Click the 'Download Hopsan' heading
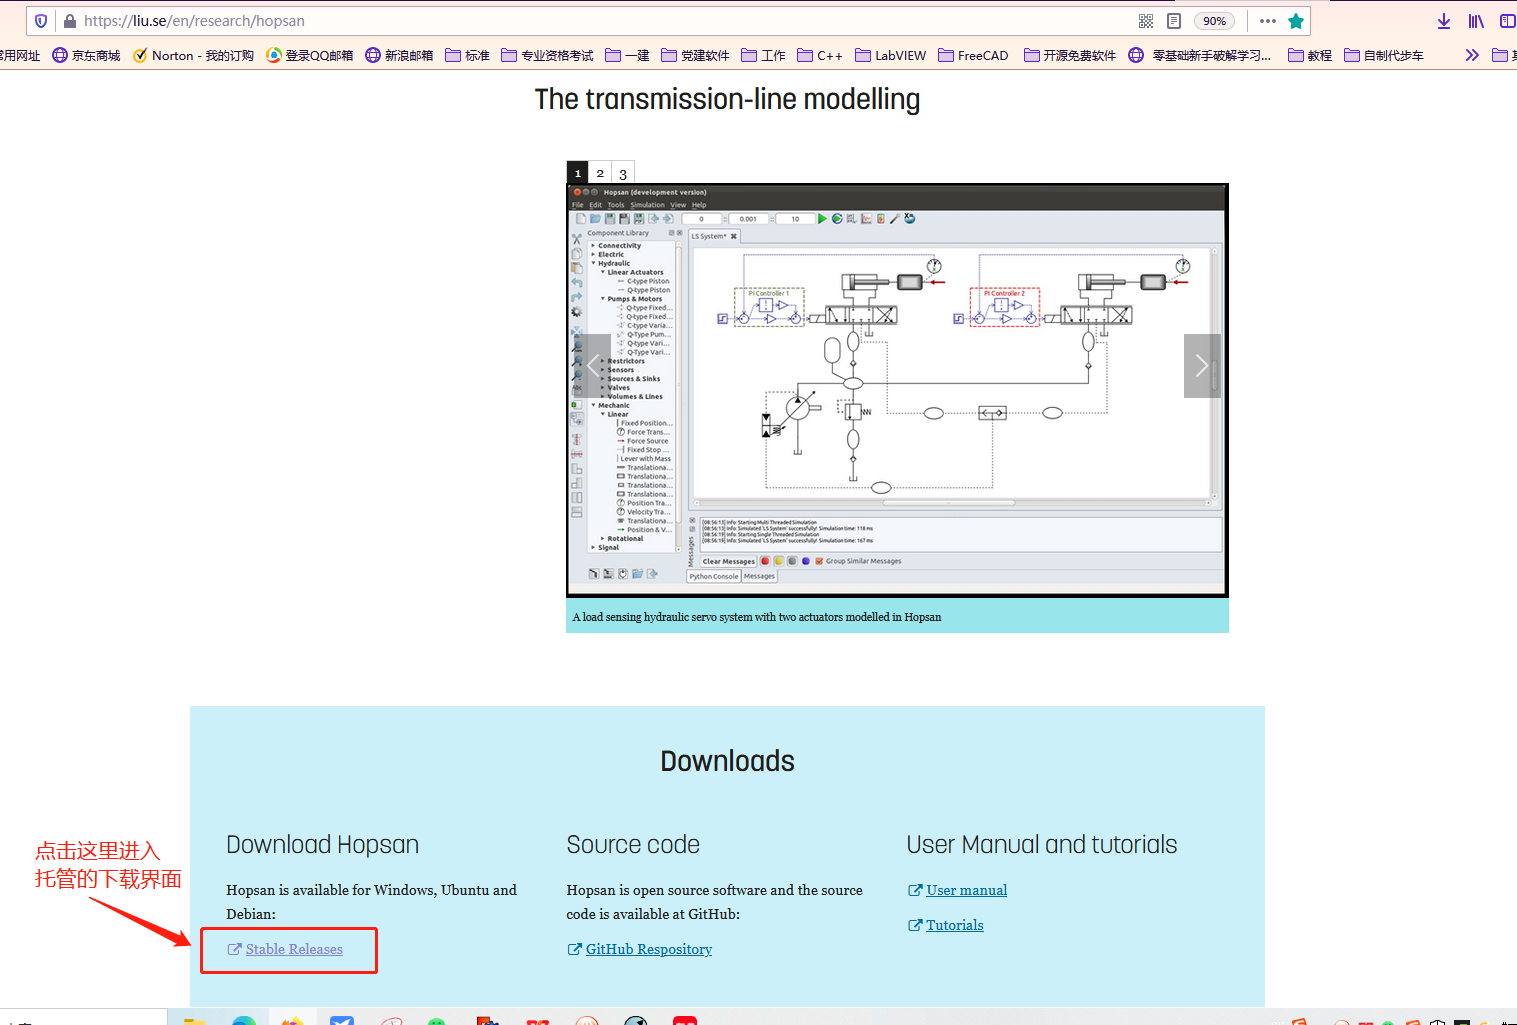This screenshot has height=1025, width=1517. 322,844
